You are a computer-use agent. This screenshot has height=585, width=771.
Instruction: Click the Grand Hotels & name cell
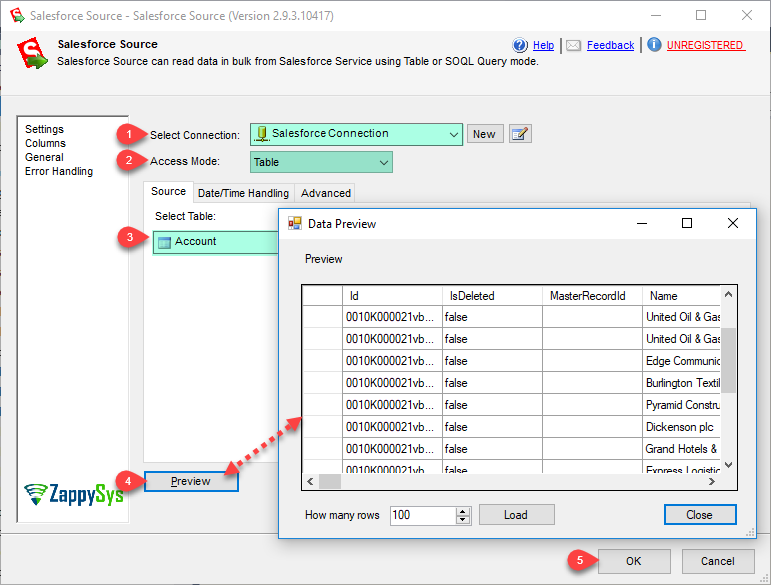(x=682, y=449)
